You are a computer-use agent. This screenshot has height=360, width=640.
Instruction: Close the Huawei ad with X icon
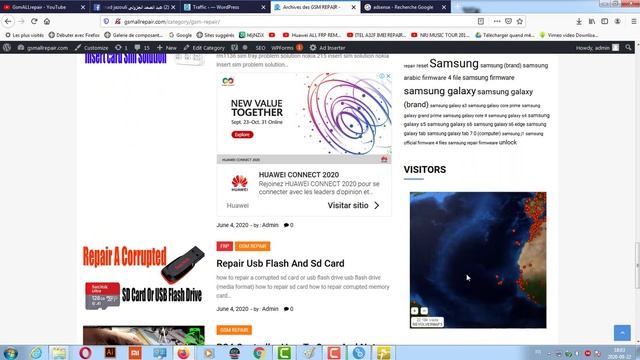pos(388,76)
